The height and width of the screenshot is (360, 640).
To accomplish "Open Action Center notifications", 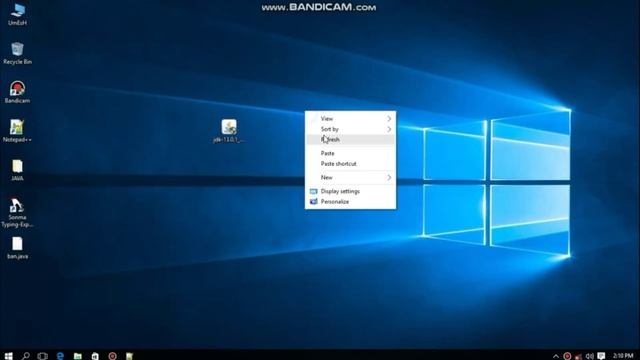I will coord(601,356).
